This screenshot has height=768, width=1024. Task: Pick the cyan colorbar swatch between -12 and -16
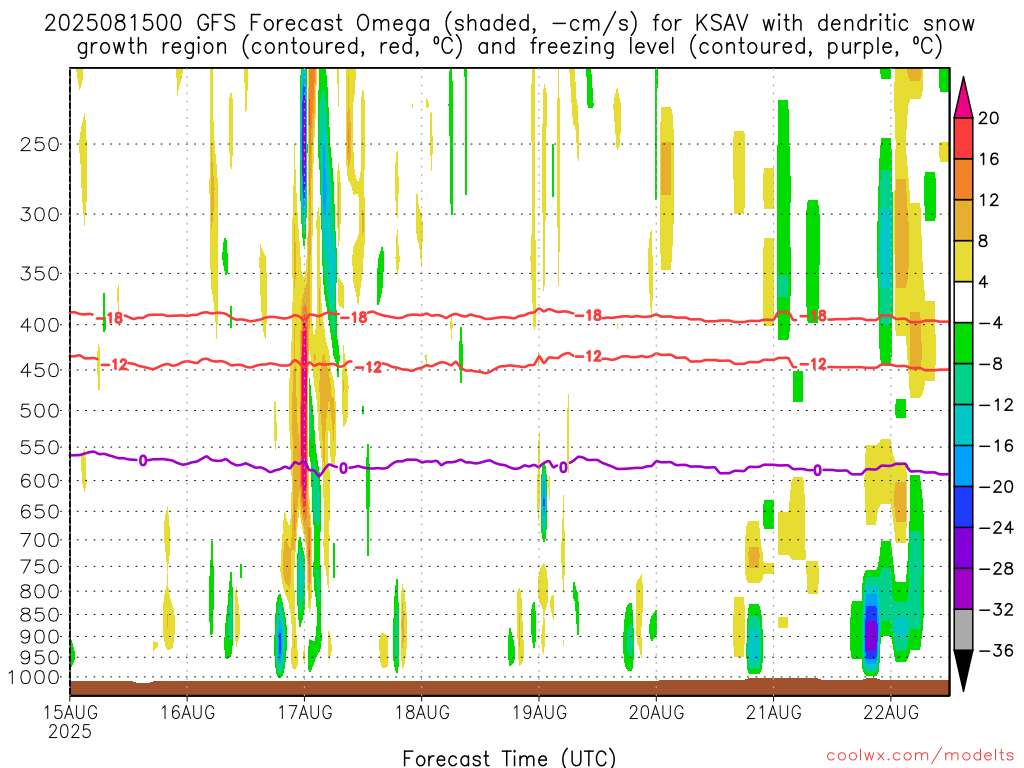tap(963, 426)
